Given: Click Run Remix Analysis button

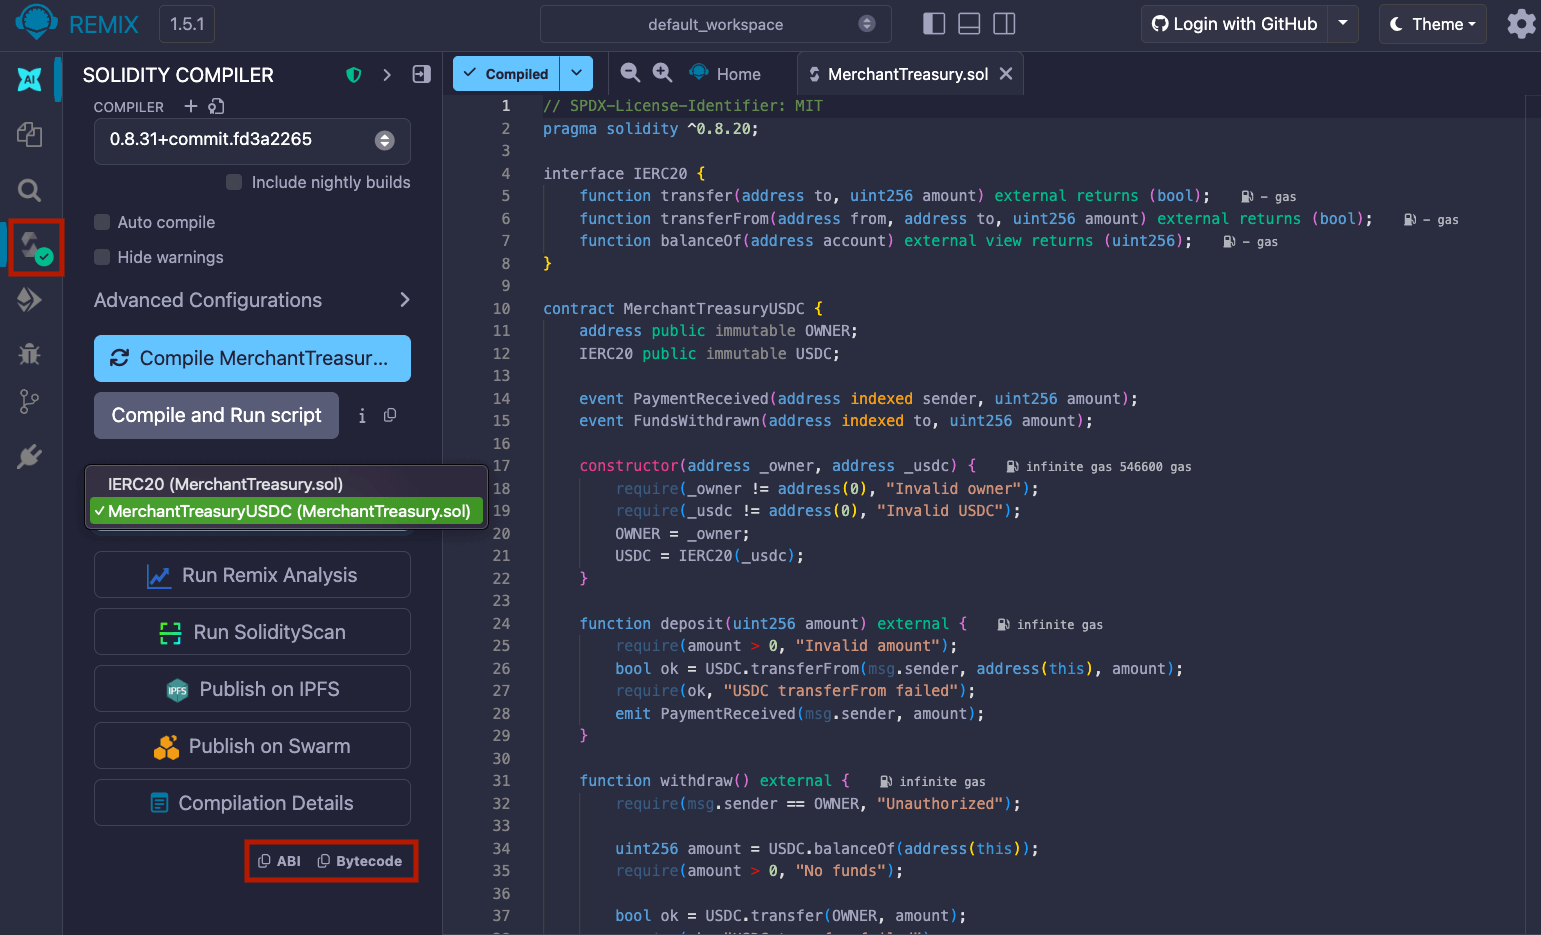Looking at the screenshot, I should click(252, 575).
